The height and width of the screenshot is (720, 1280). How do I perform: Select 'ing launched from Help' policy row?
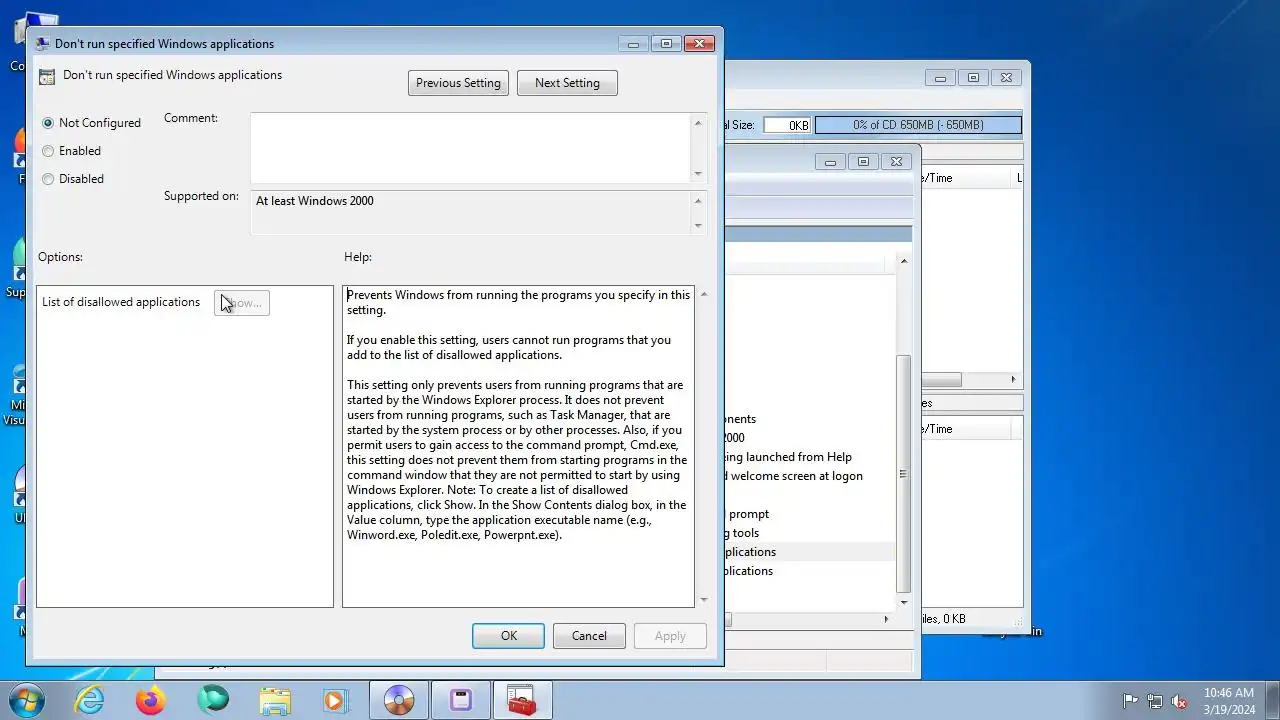790,457
